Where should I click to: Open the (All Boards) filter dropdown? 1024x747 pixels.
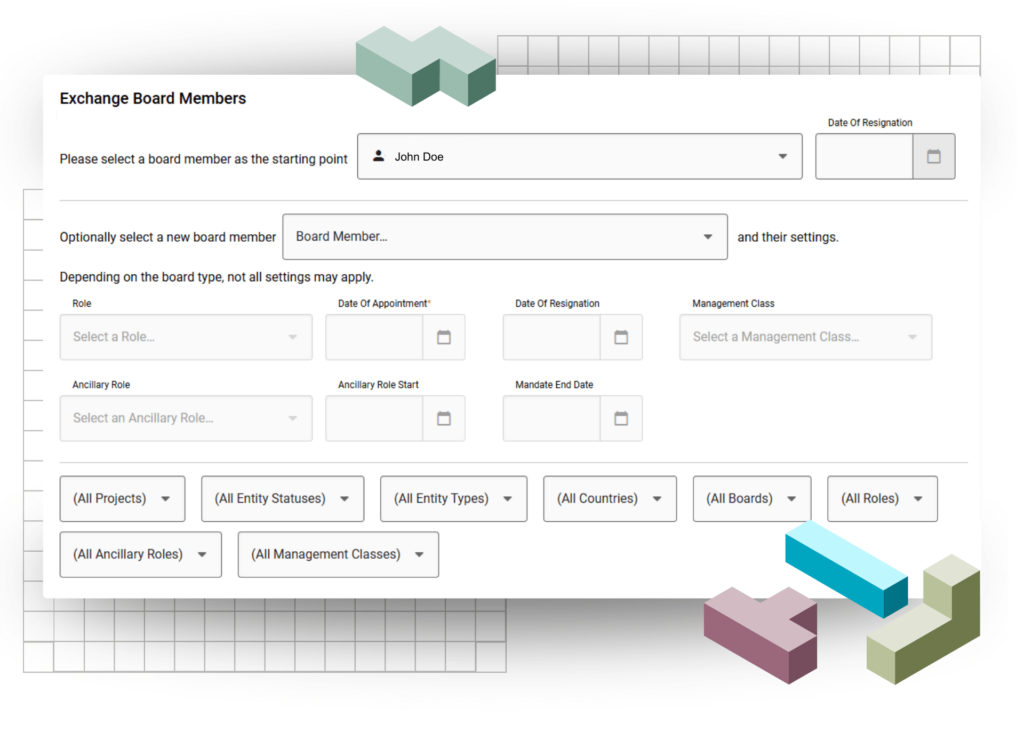click(x=751, y=499)
